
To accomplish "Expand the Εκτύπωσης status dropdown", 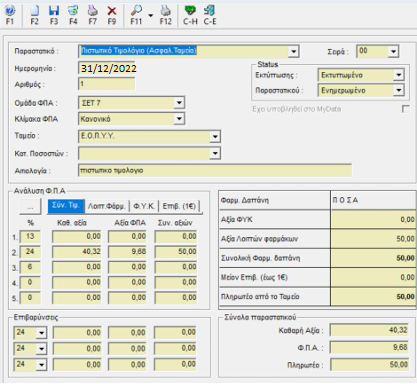I will (x=399, y=75).
